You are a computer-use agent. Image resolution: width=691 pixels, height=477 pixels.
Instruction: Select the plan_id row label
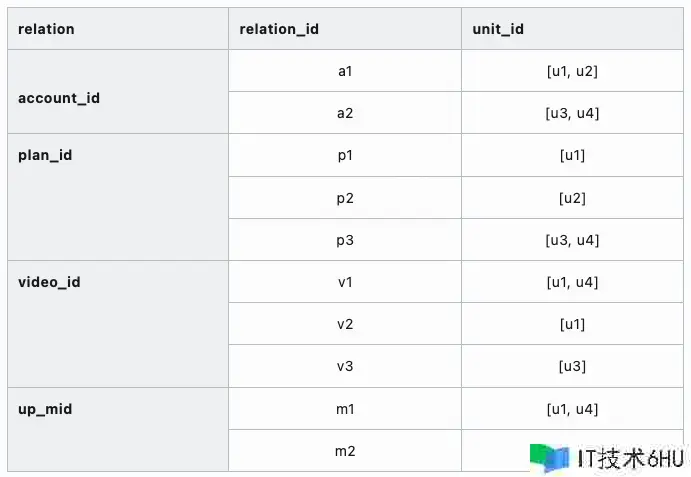click(x=45, y=156)
